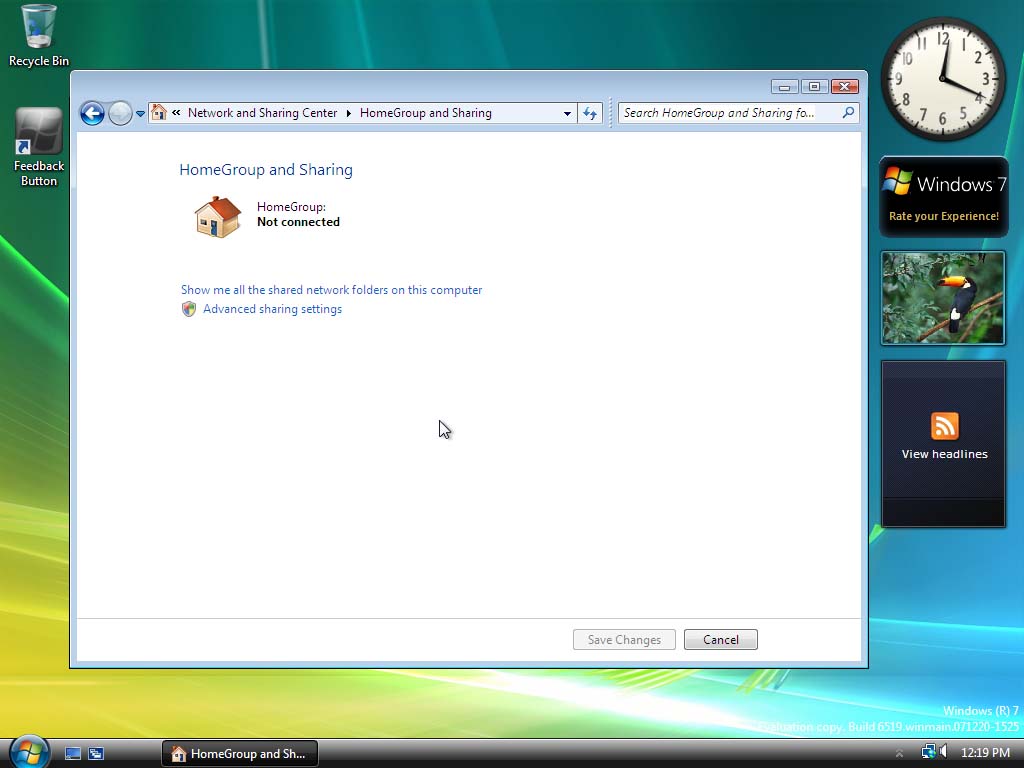Click the search magnifier icon
The image size is (1024, 768).
(848, 112)
